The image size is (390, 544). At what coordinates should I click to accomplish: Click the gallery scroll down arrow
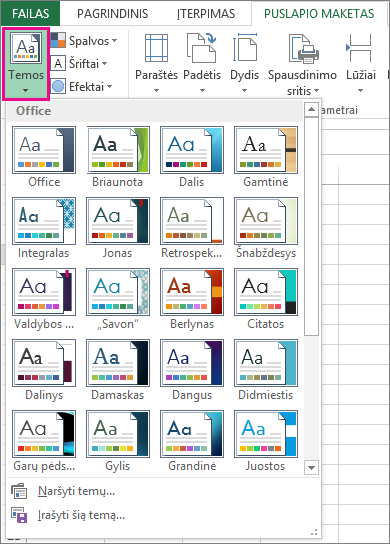tap(311, 467)
